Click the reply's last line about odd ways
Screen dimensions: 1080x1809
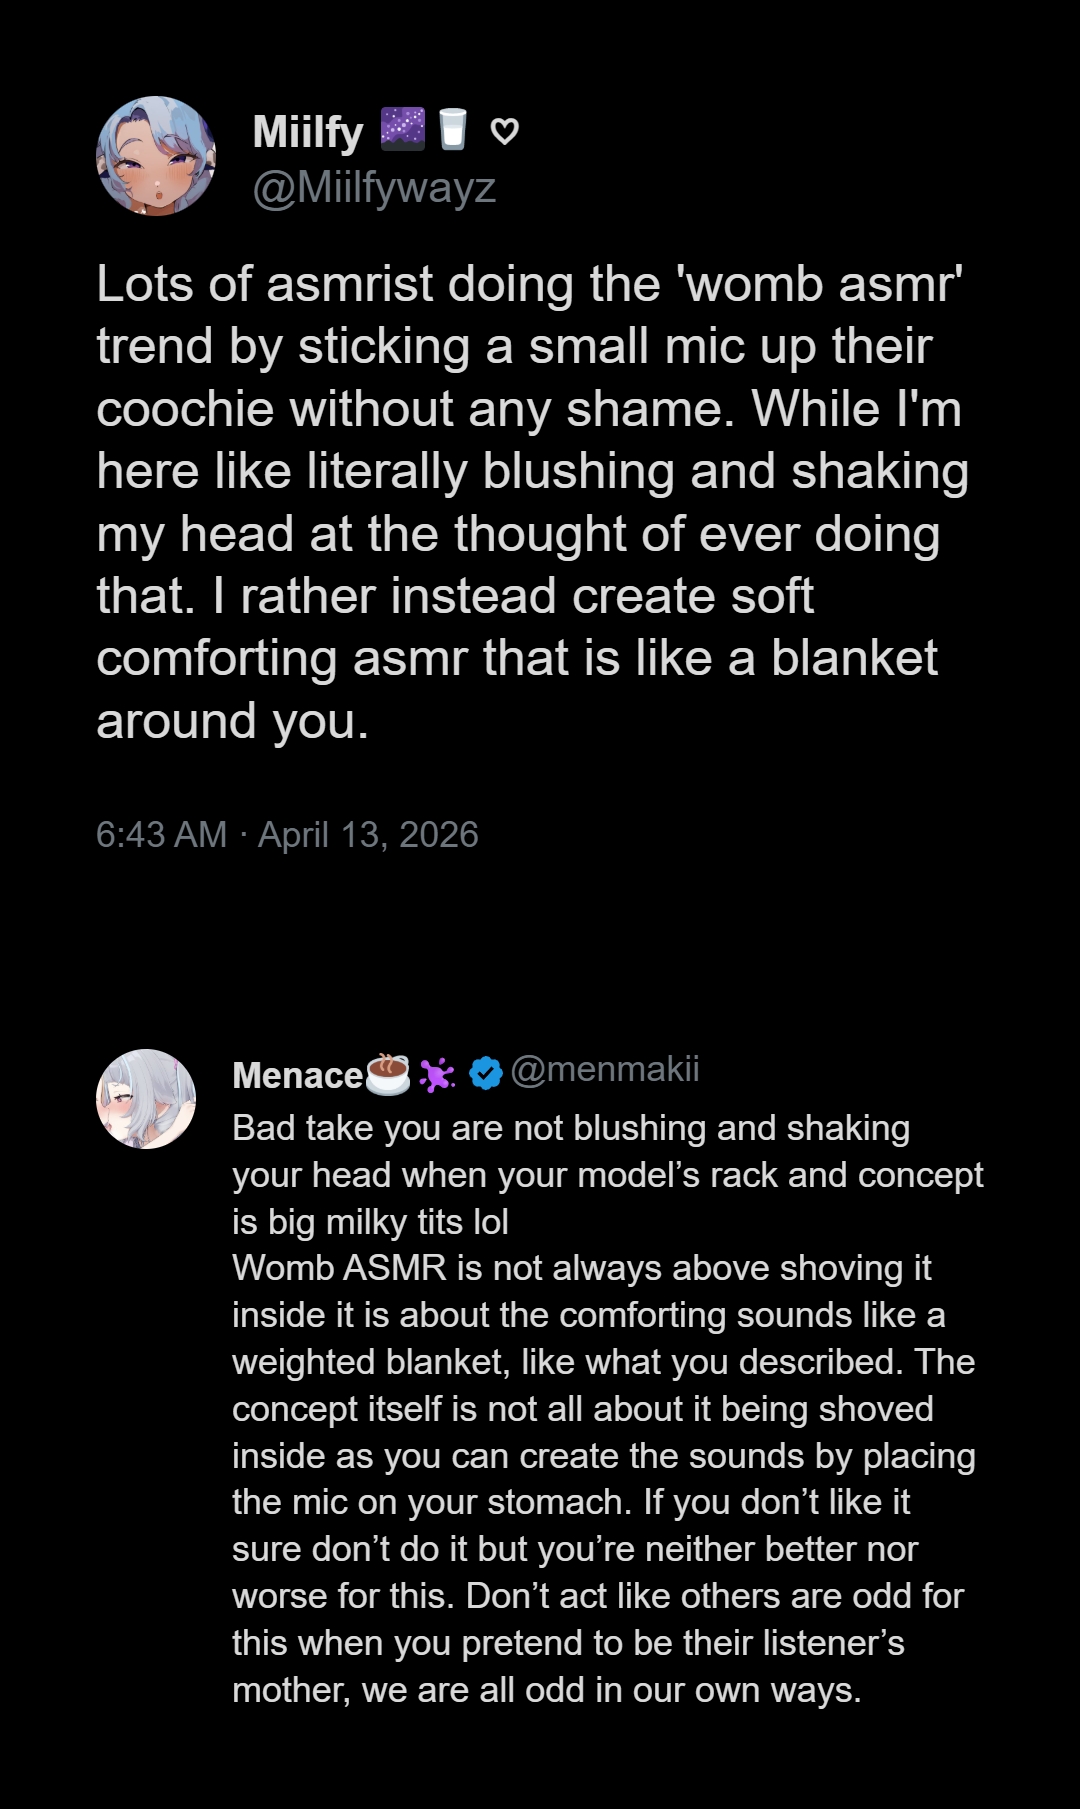[546, 1690]
